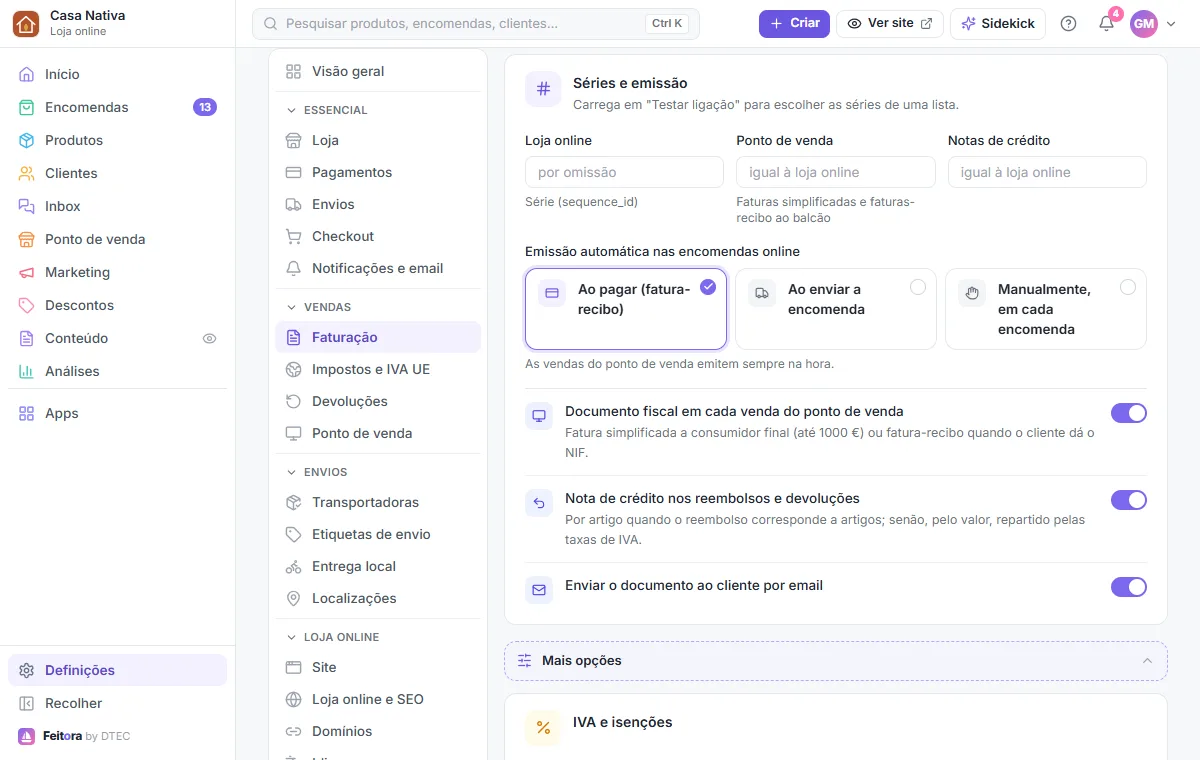Viewport: 1200px width, 760px height.
Task: Click the Criar button
Action: tap(794, 23)
